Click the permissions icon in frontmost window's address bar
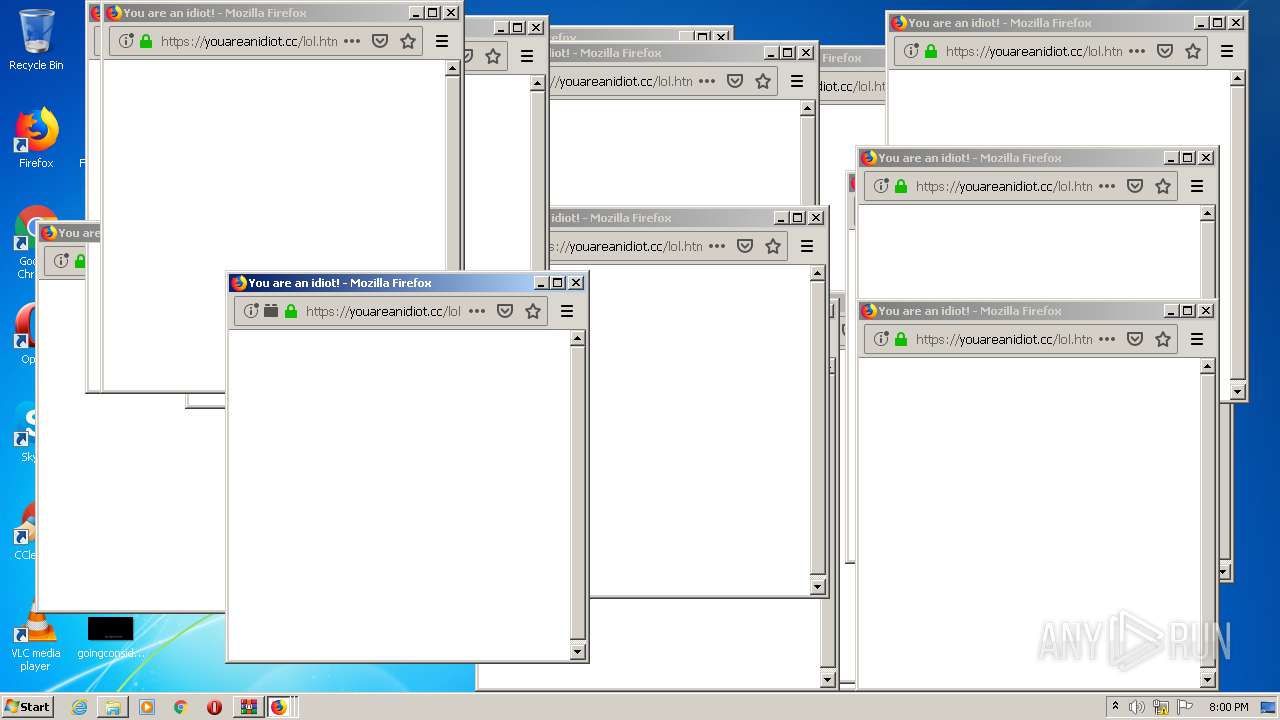Image resolution: width=1280 pixels, height=720 pixels. [x=271, y=311]
